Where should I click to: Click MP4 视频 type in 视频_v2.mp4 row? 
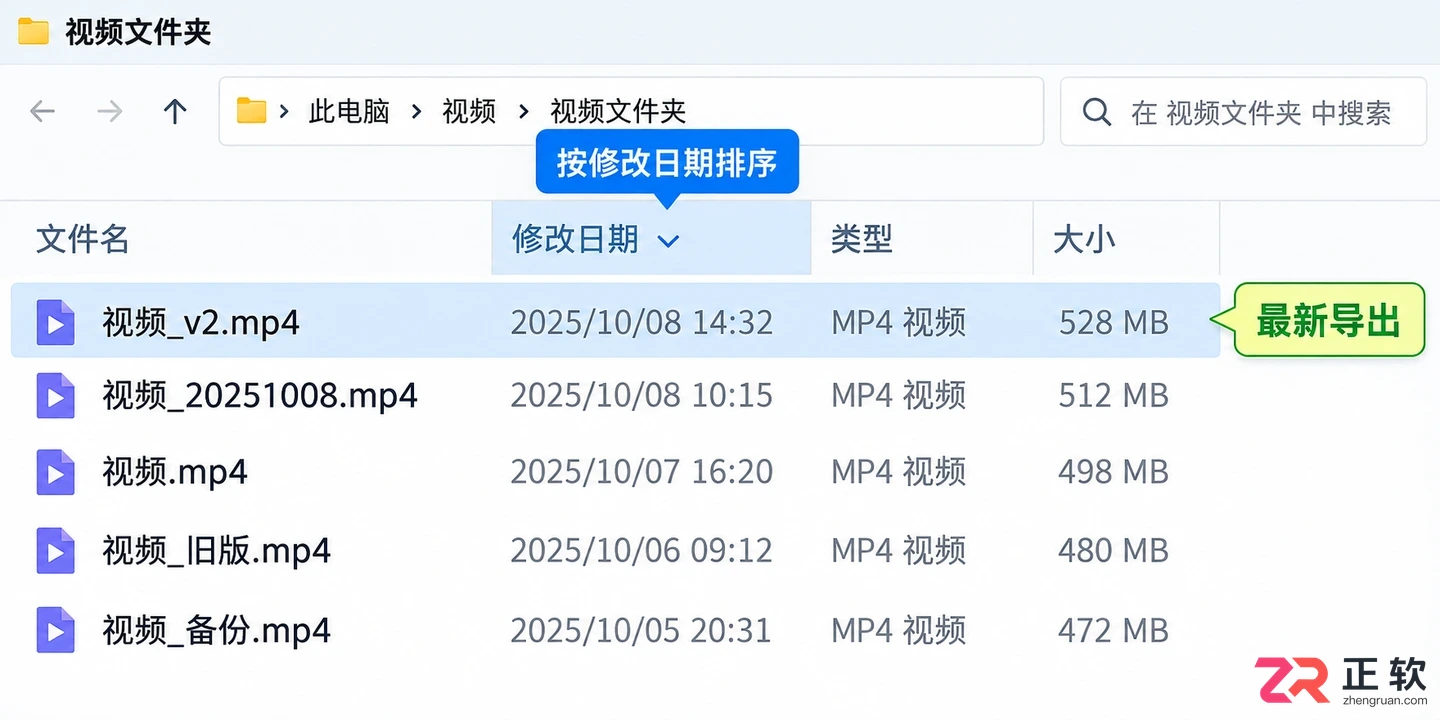tap(899, 322)
